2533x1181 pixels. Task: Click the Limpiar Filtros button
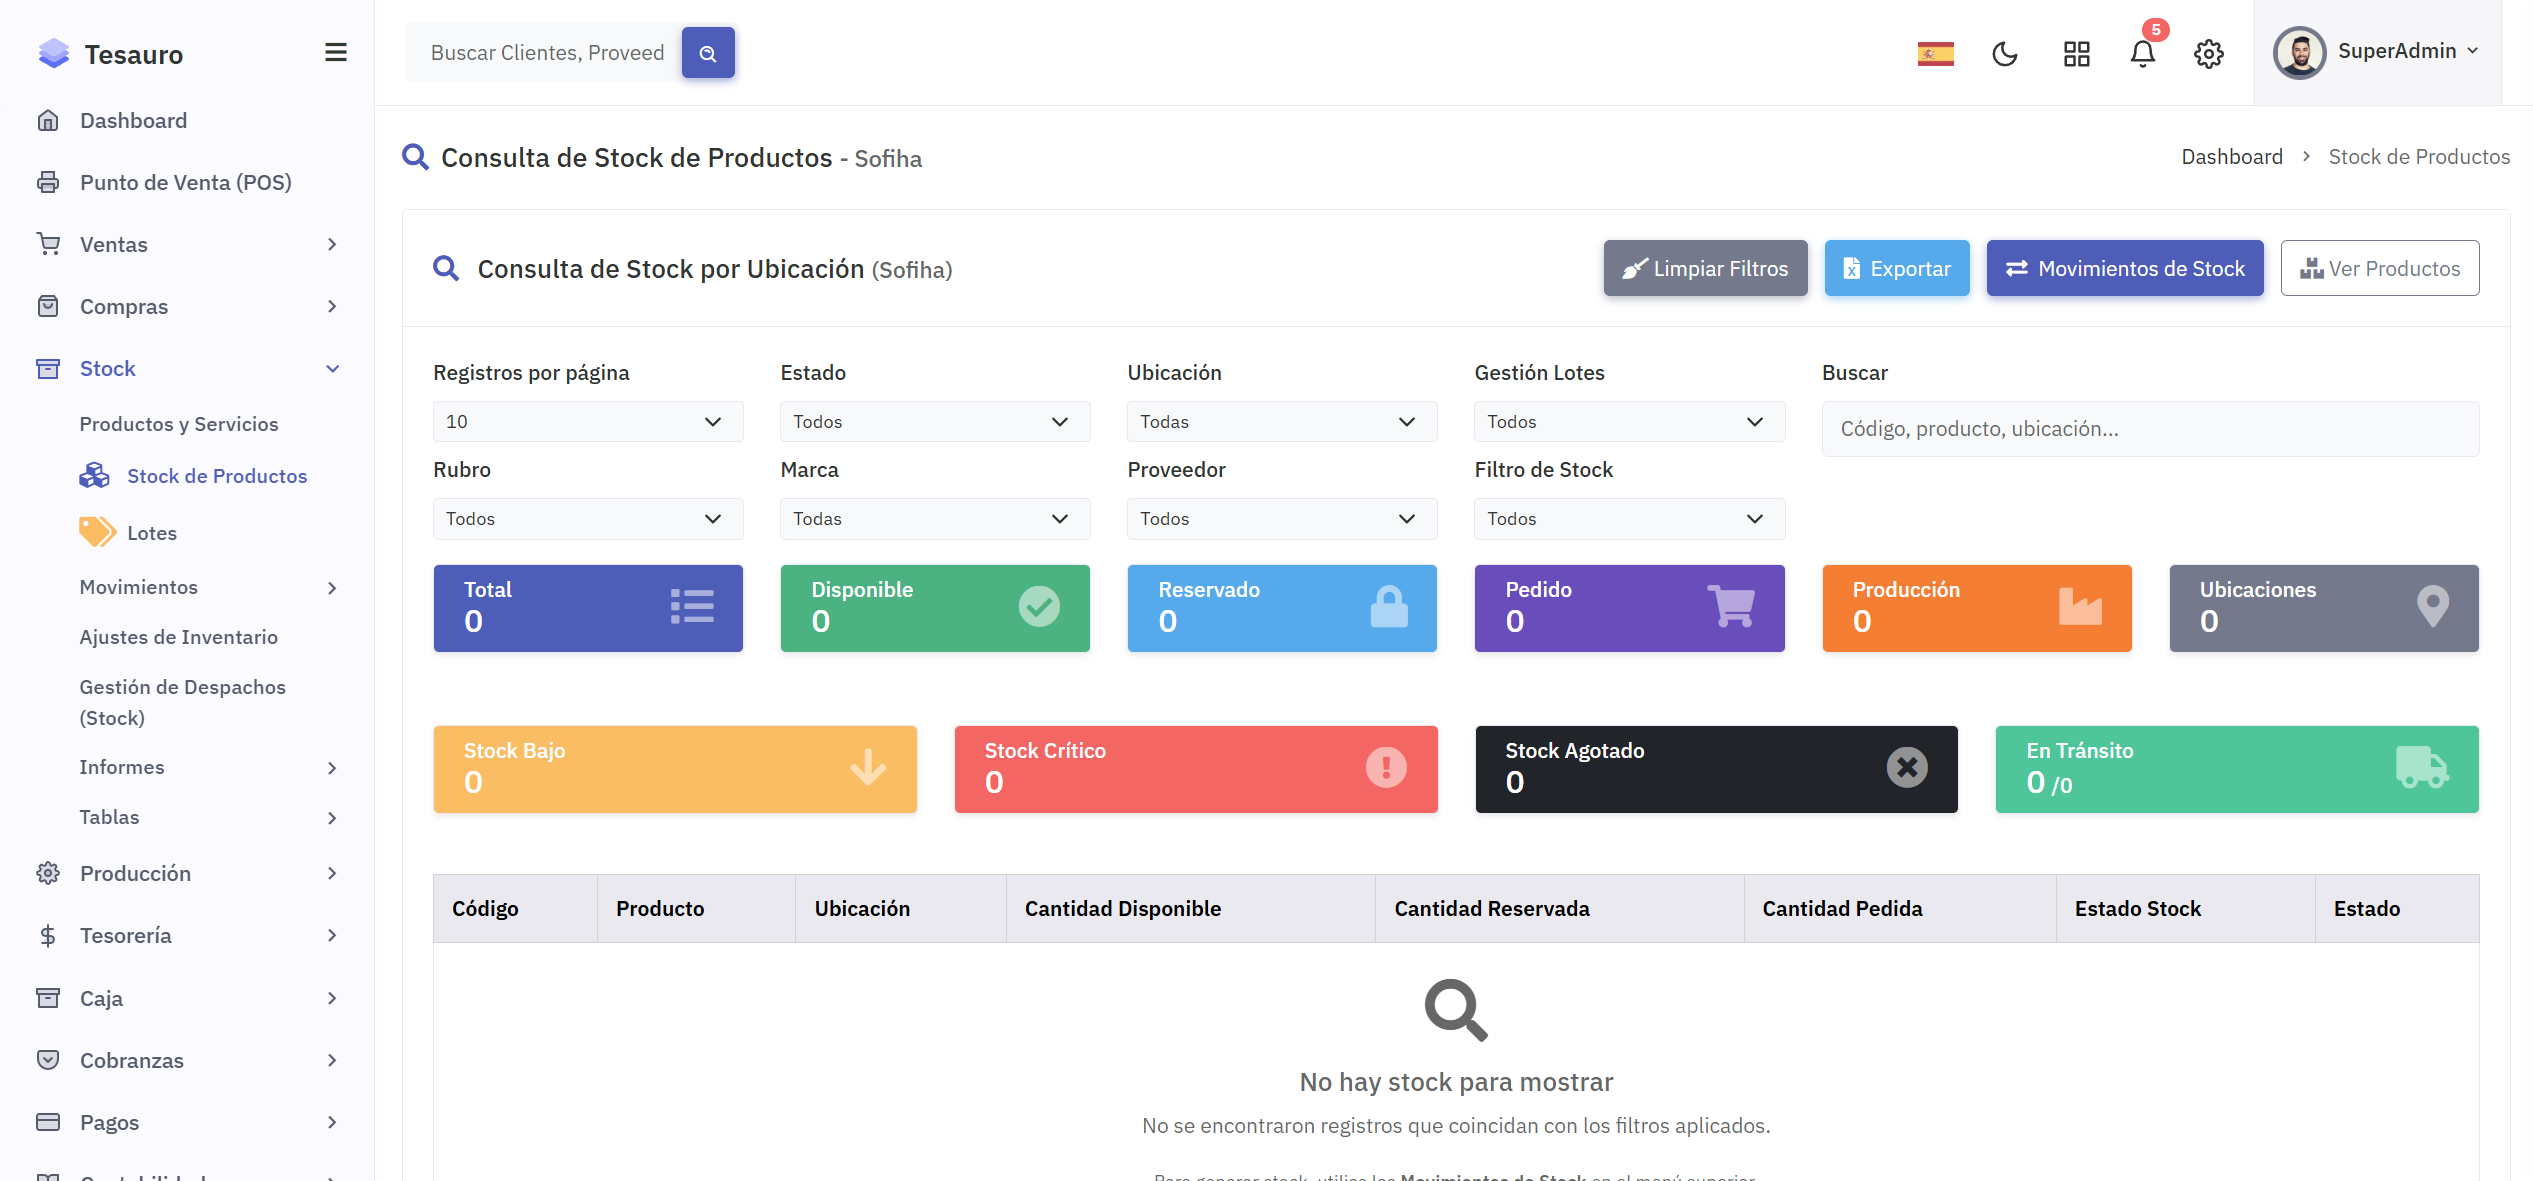pos(1705,268)
